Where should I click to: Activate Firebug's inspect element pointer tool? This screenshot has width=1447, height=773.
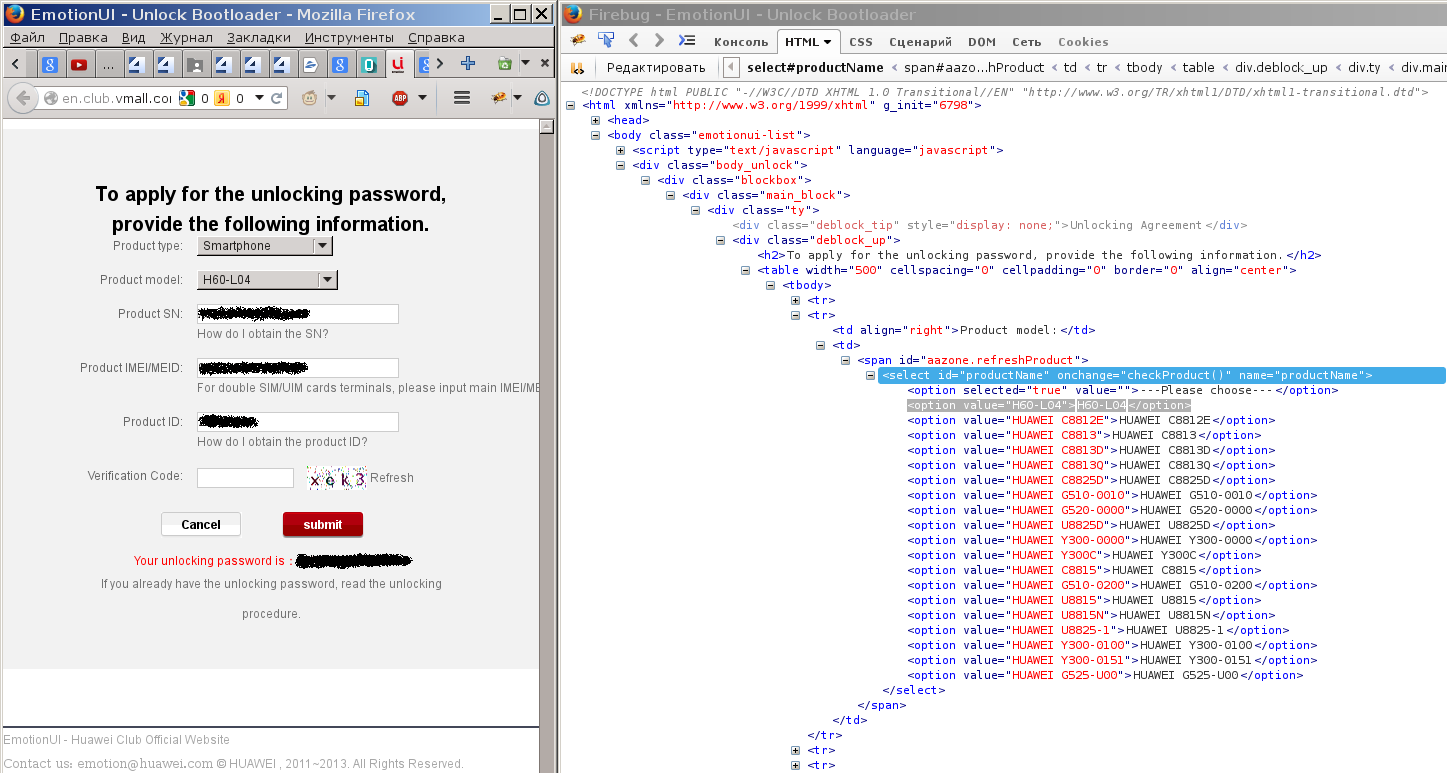[606, 41]
